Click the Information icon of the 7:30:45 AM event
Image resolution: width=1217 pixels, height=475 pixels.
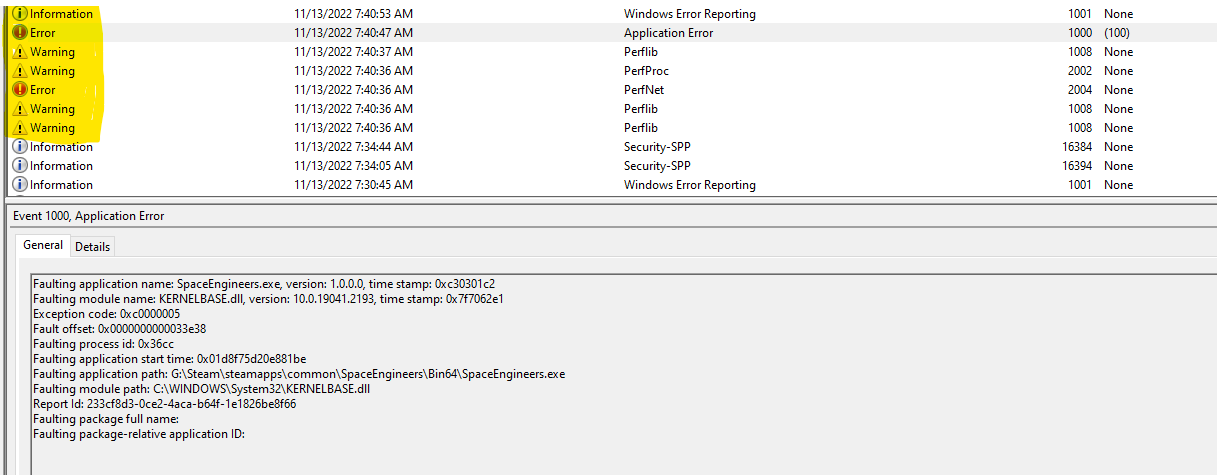click(20, 185)
